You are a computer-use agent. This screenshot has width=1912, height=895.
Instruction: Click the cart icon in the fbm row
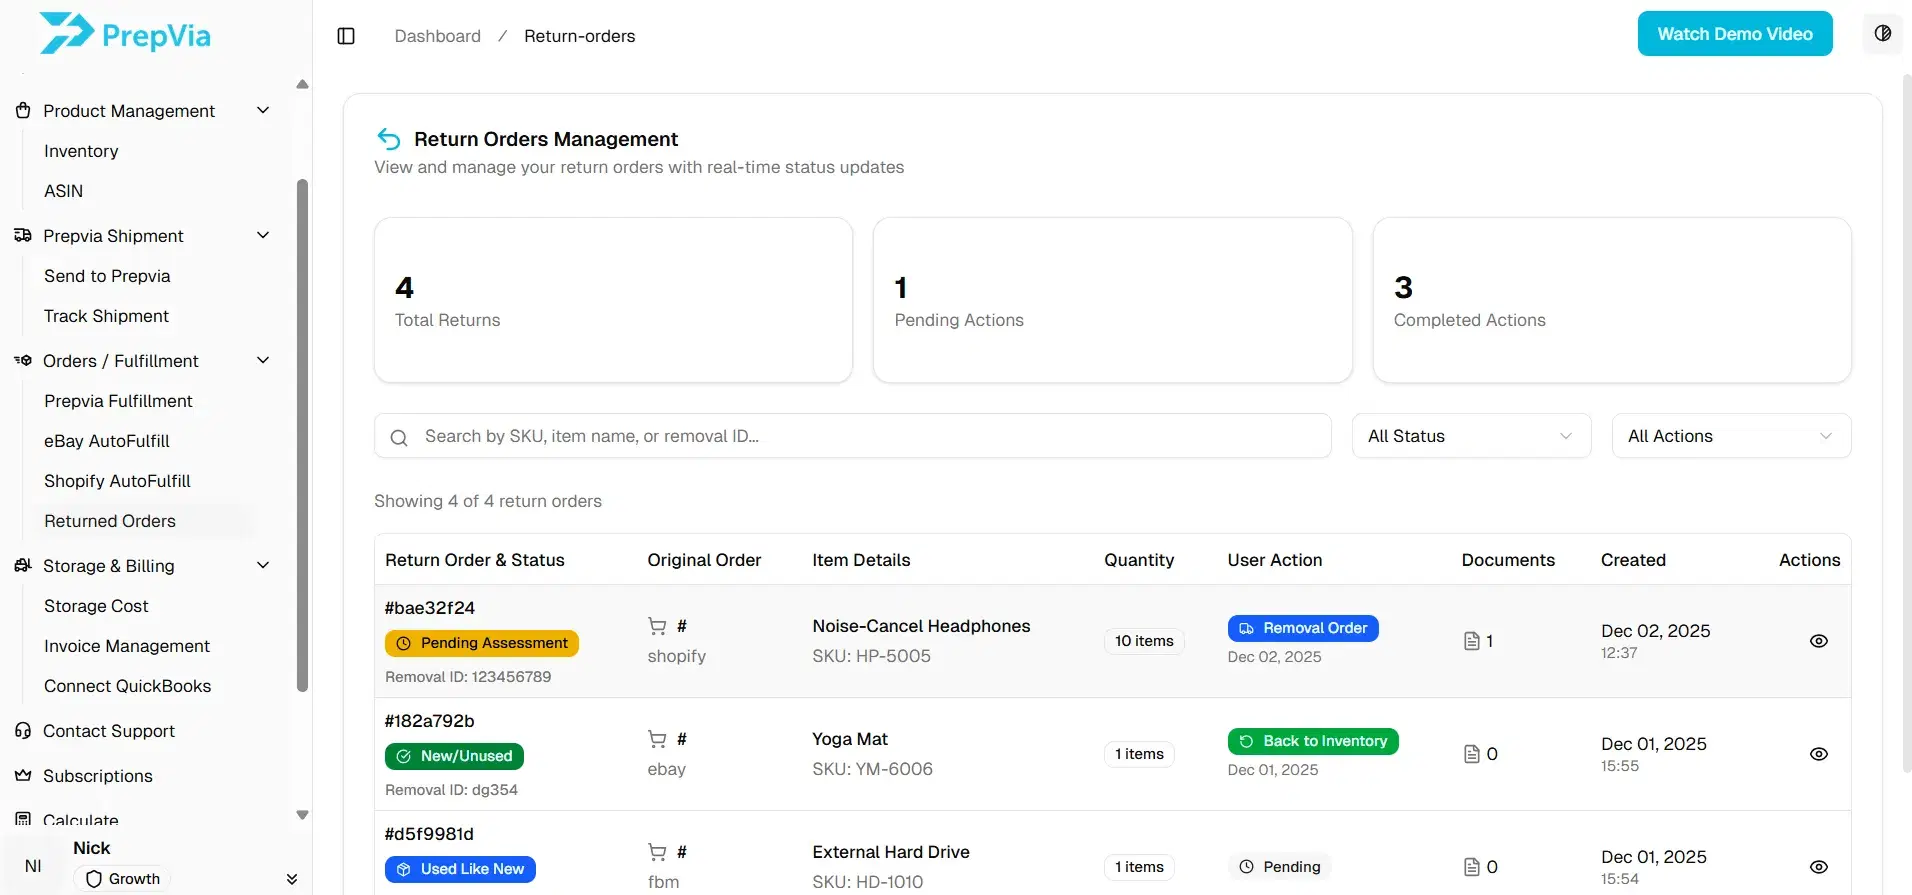pos(657,852)
